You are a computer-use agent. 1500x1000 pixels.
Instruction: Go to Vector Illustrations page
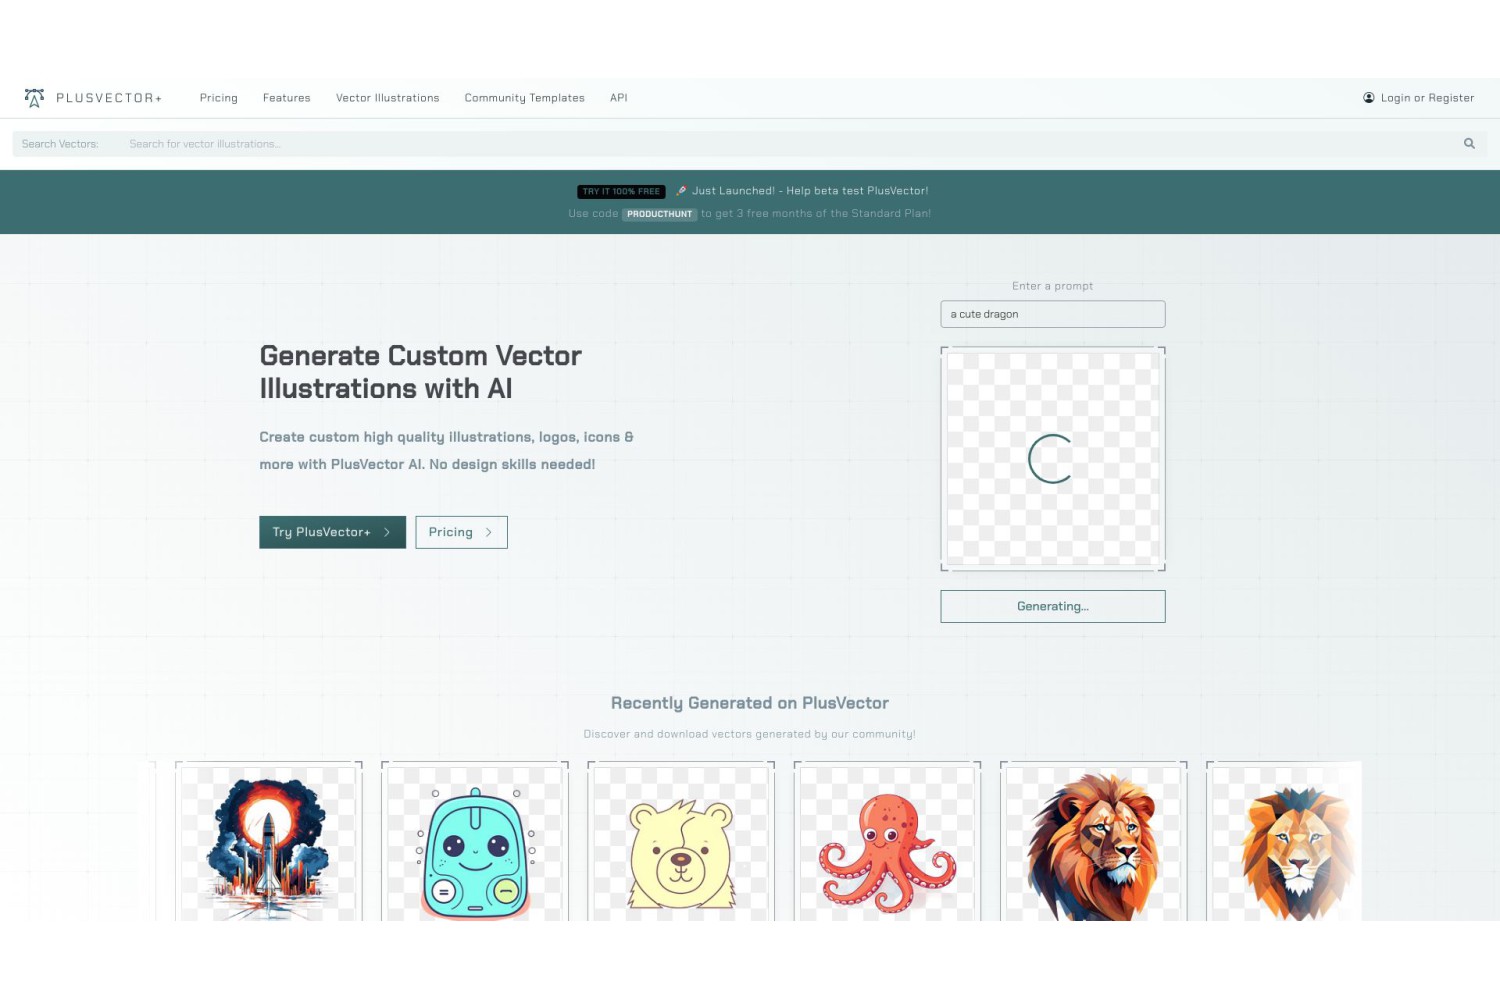tap(387, 98)
